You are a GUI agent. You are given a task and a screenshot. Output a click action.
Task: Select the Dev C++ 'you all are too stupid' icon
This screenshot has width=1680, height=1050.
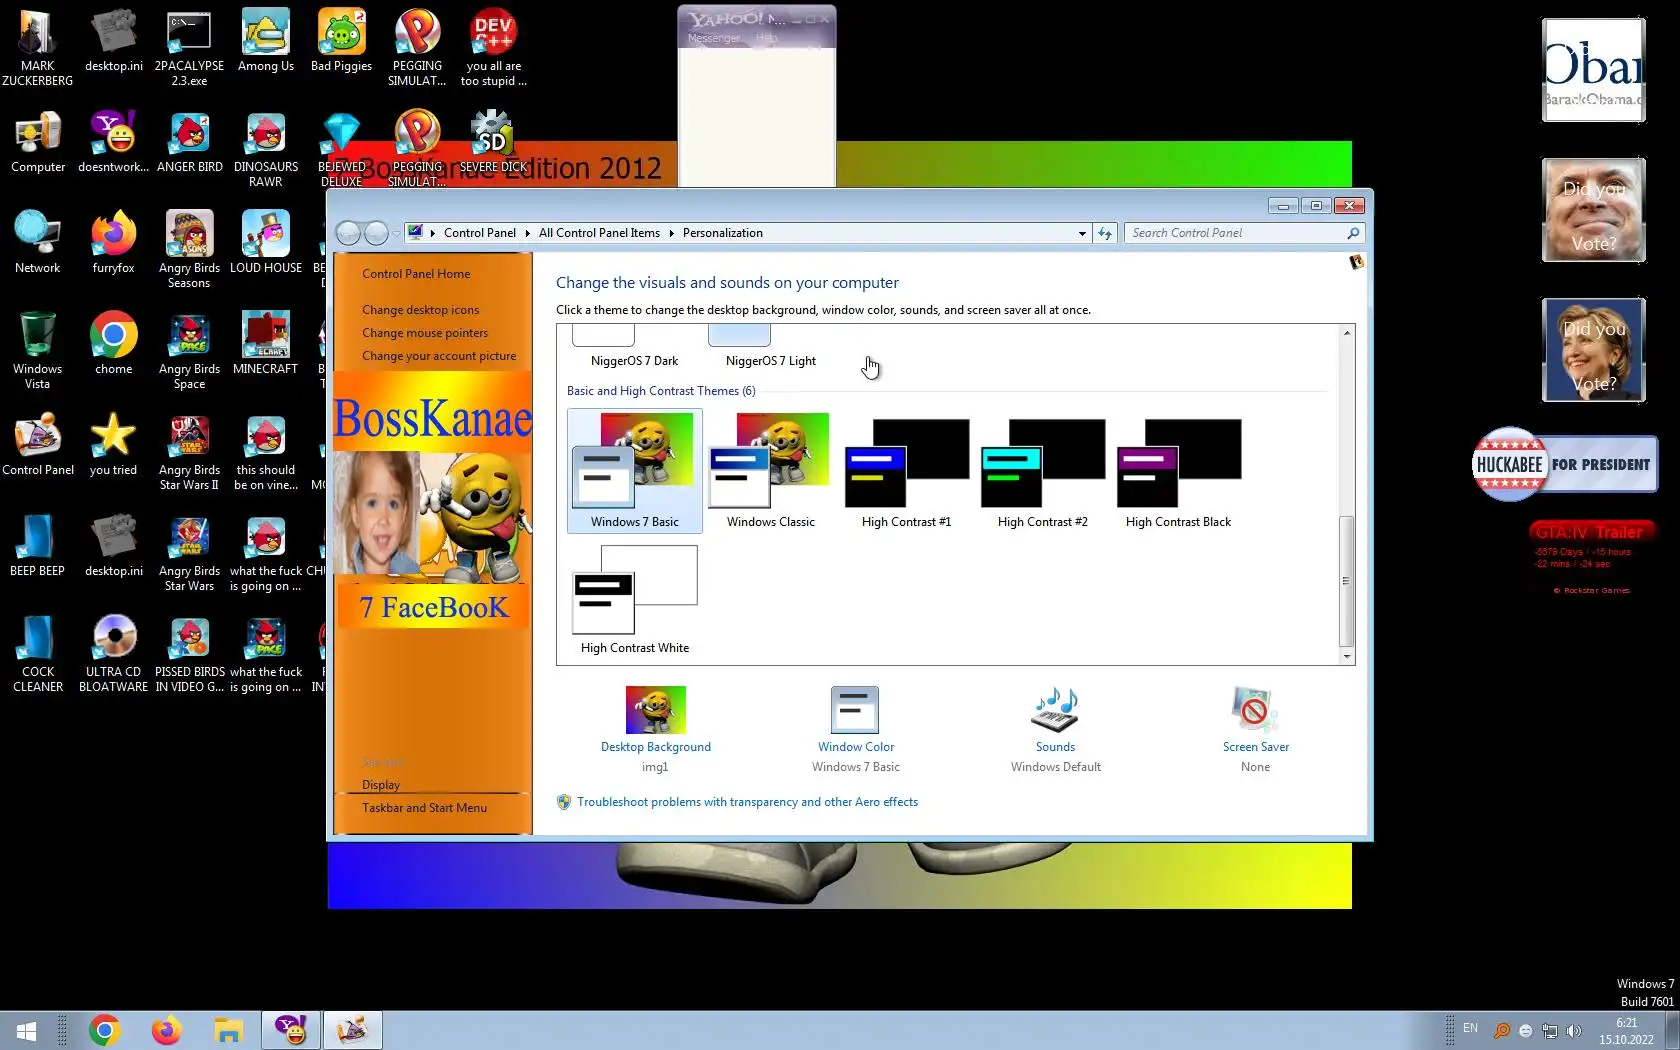(x=493, y=47)
